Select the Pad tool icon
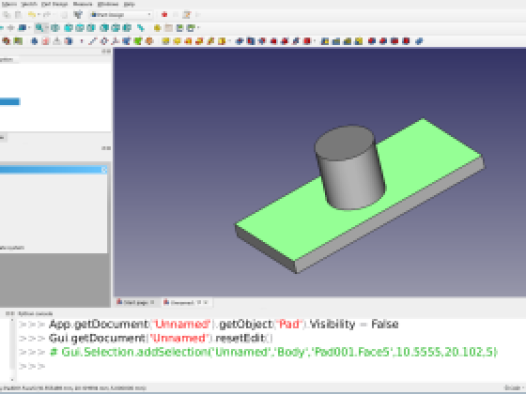This screenshot has height=394, width=526. click(165, 41)
